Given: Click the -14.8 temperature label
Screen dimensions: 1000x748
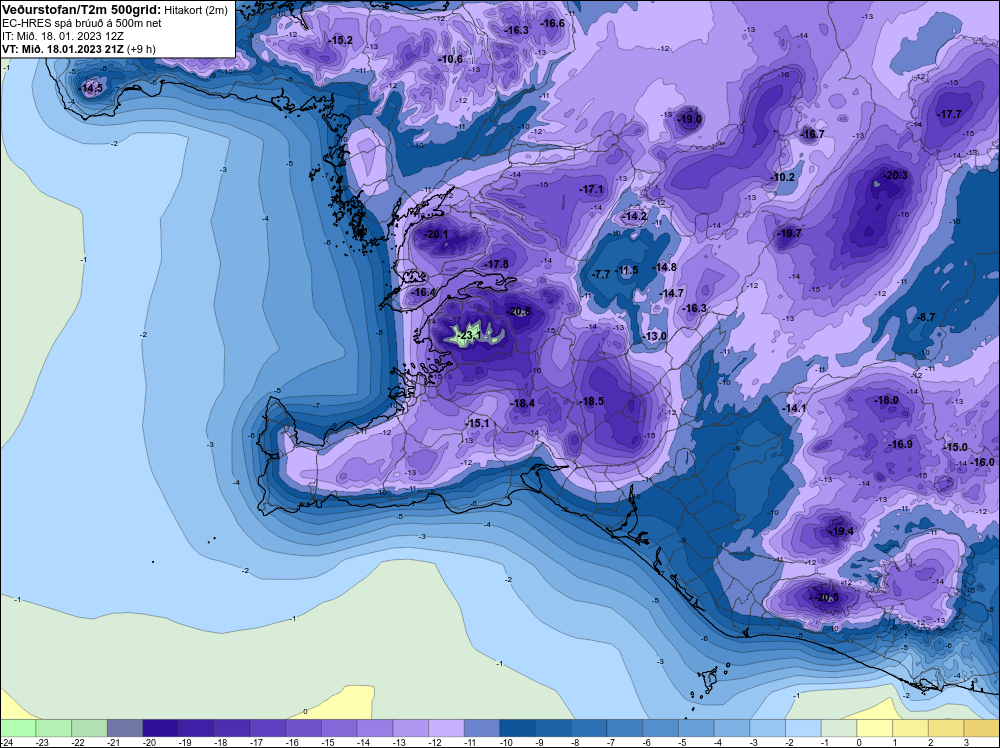Looking at the screenshot, I should (665, 267).
